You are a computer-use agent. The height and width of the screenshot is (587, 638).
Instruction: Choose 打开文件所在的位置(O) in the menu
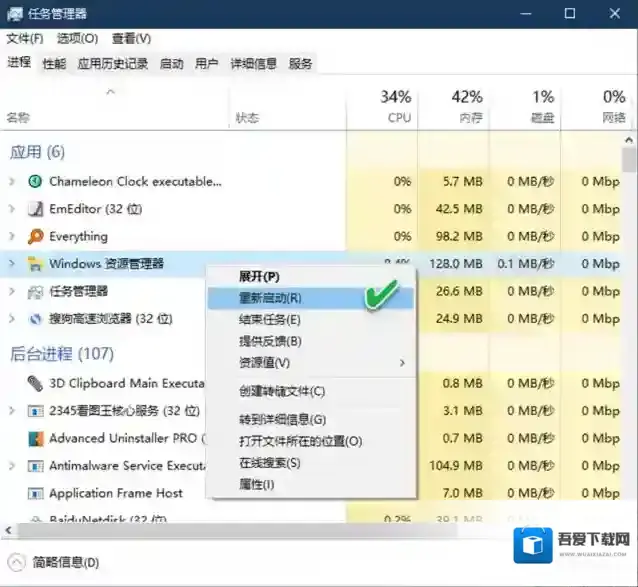311,441
